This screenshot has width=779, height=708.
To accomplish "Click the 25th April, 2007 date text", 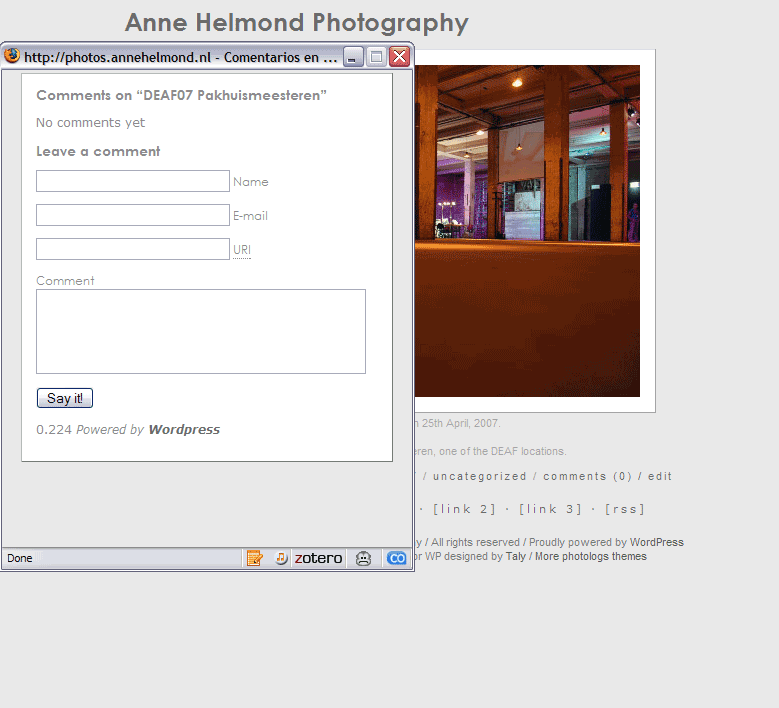I will [461, 423].
